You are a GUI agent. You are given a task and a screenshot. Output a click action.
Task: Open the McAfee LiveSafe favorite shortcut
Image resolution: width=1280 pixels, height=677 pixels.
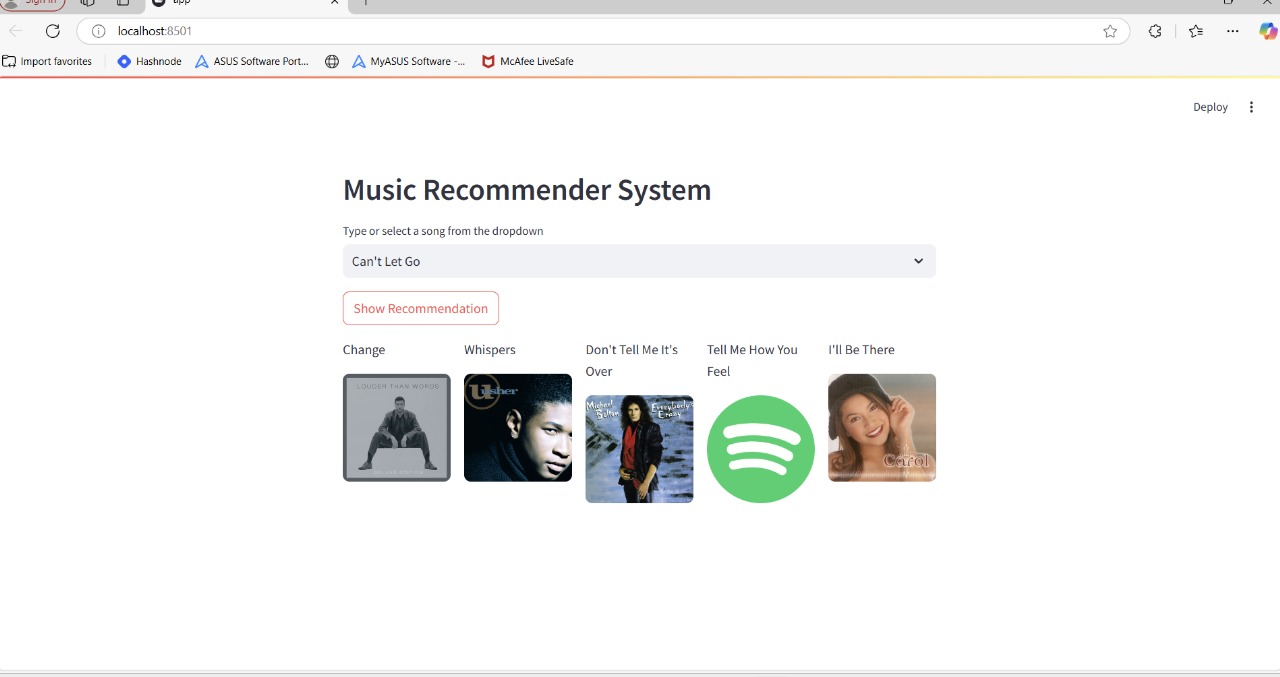pos(527,61)
